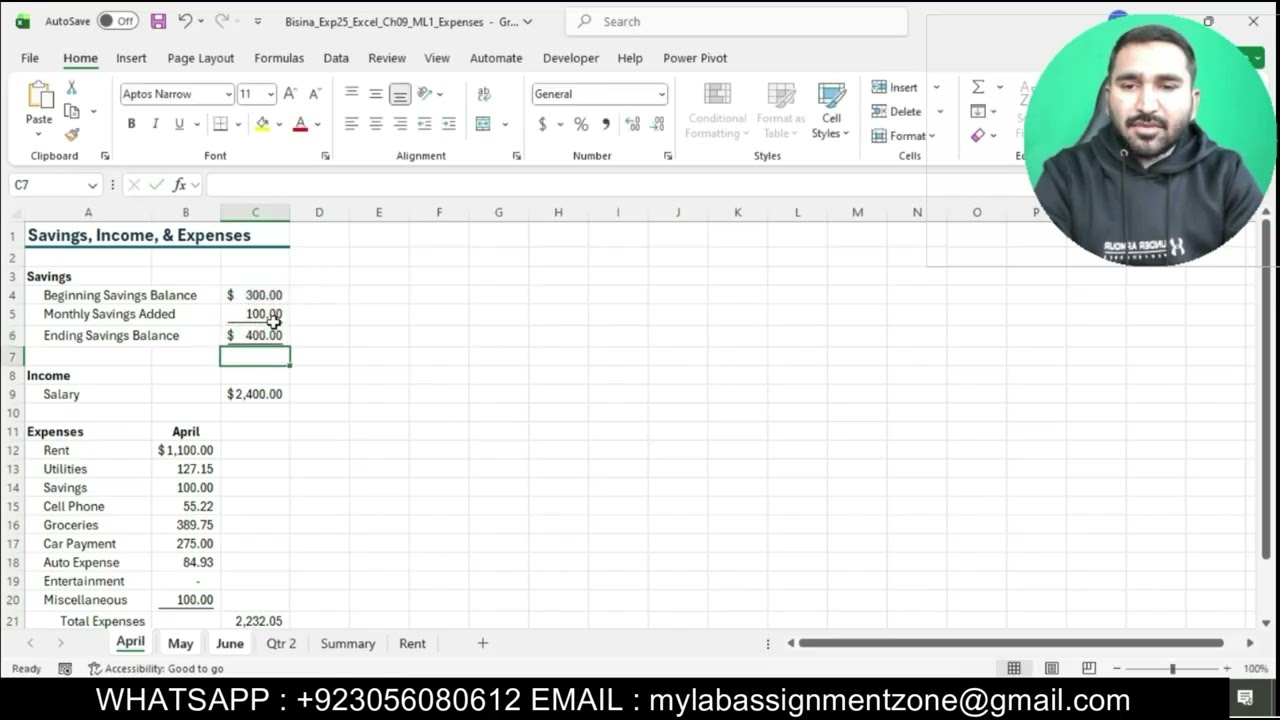Open the Page Layout ribbon tab
The height and width of the screenshot is (720, 1280).
pyautogui.click(x=200, y=58)
